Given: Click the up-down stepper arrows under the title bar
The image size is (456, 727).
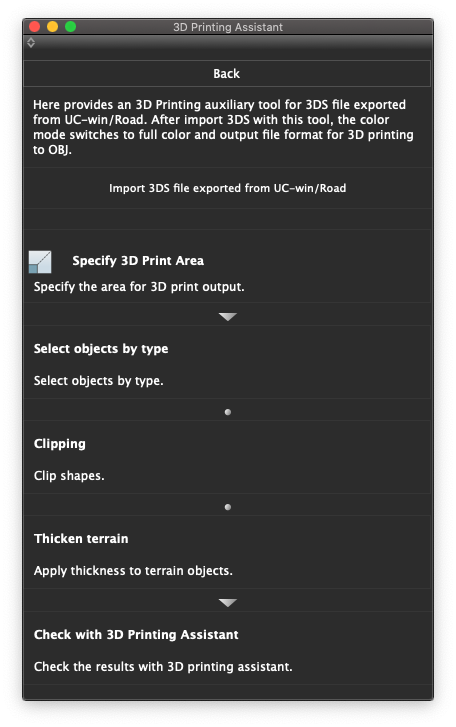Looking at the screenshot, I should (x=31, y=43).
